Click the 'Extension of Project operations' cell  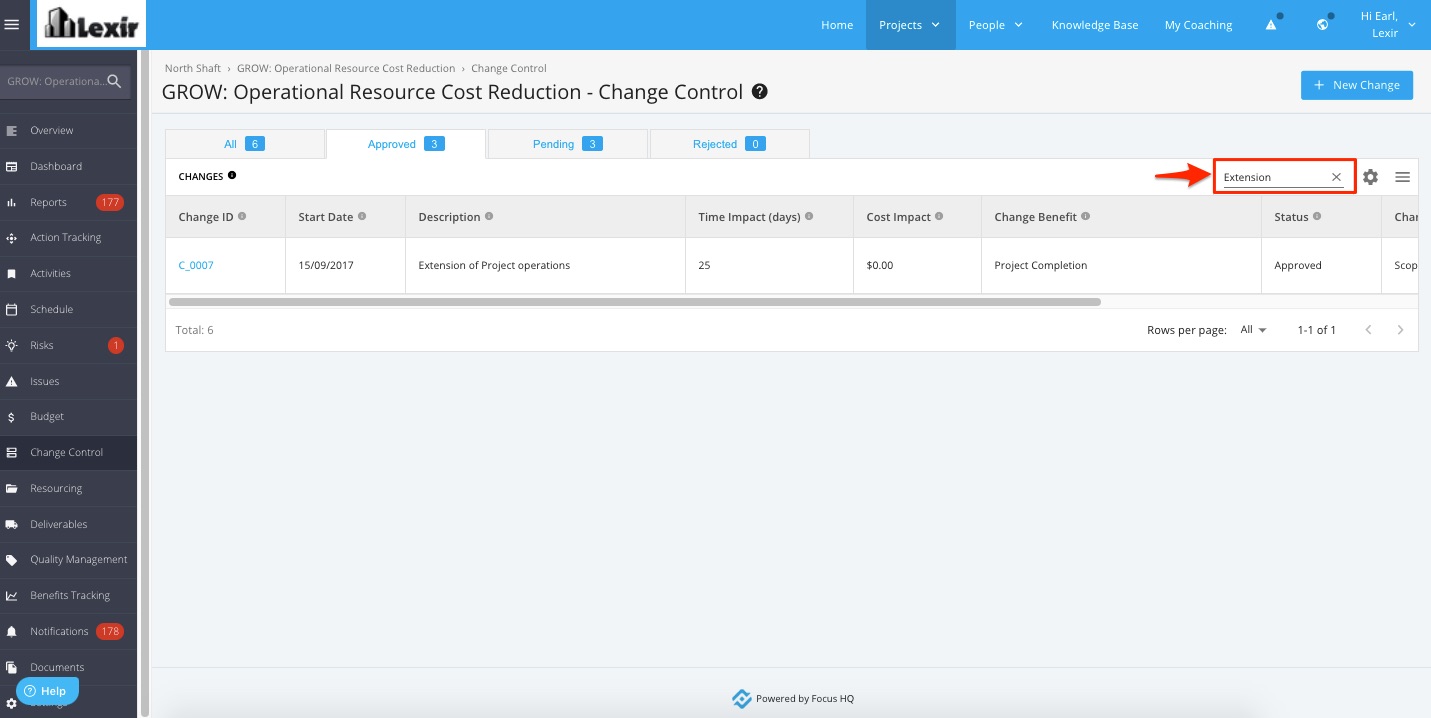pyautogui.click(x=545, y=265)
